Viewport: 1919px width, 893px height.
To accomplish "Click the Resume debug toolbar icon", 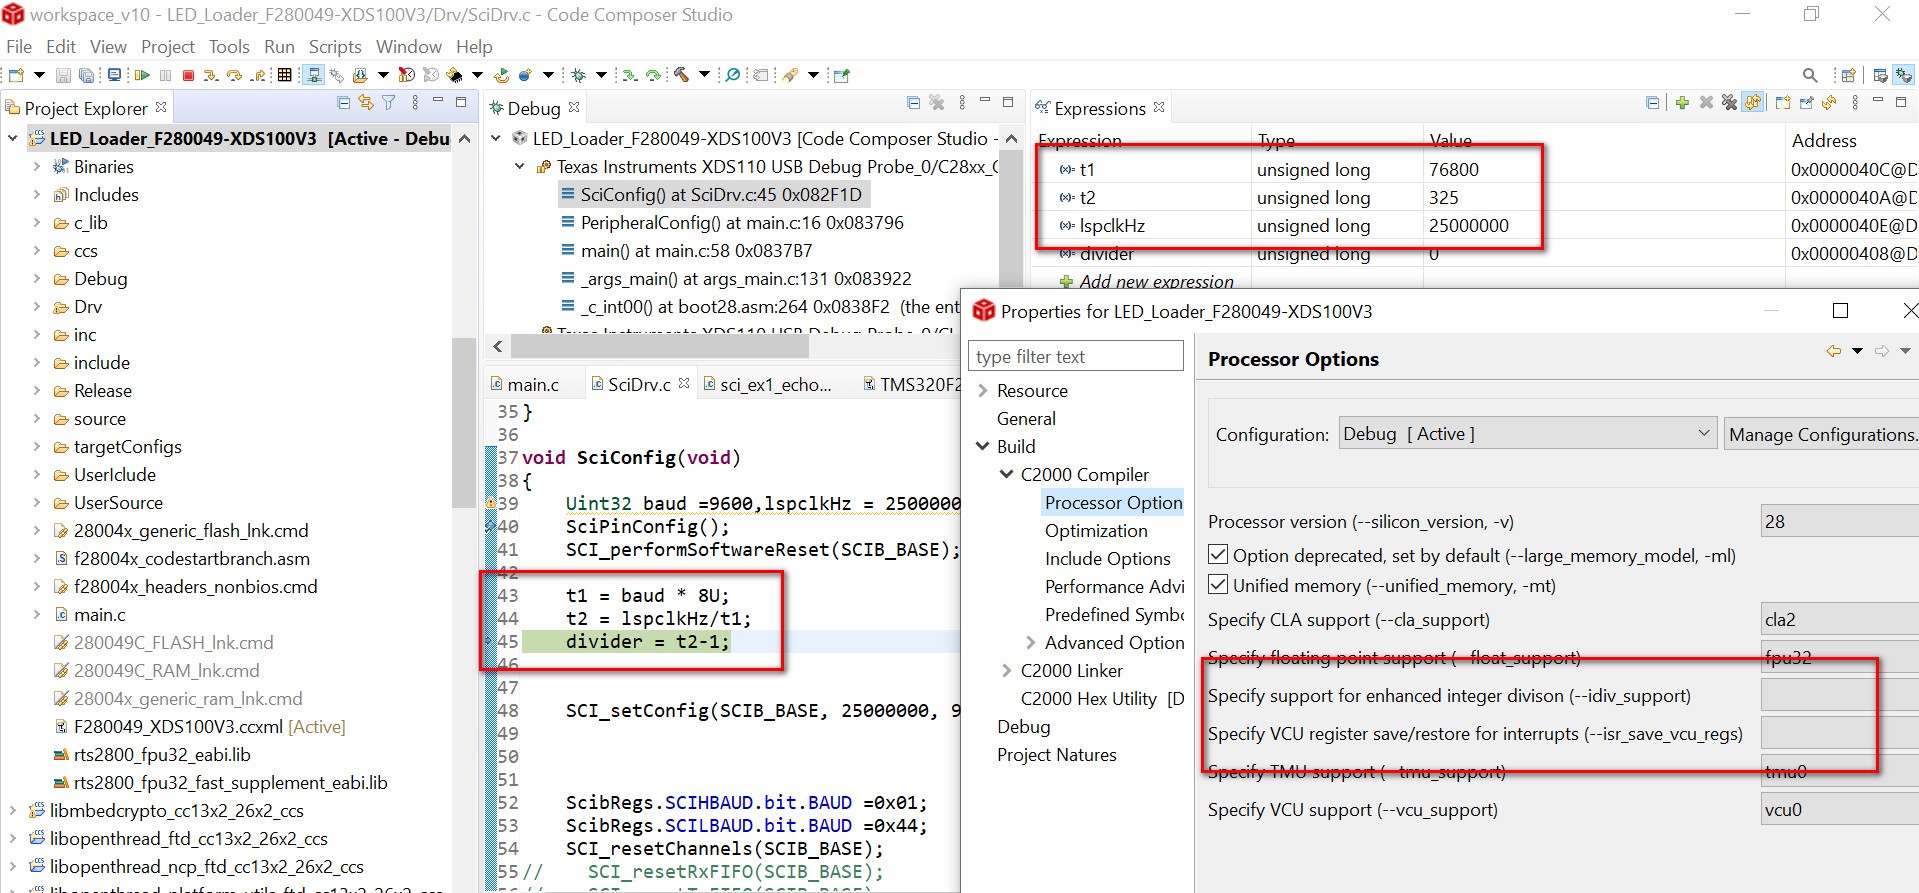I will pos(141,75).
